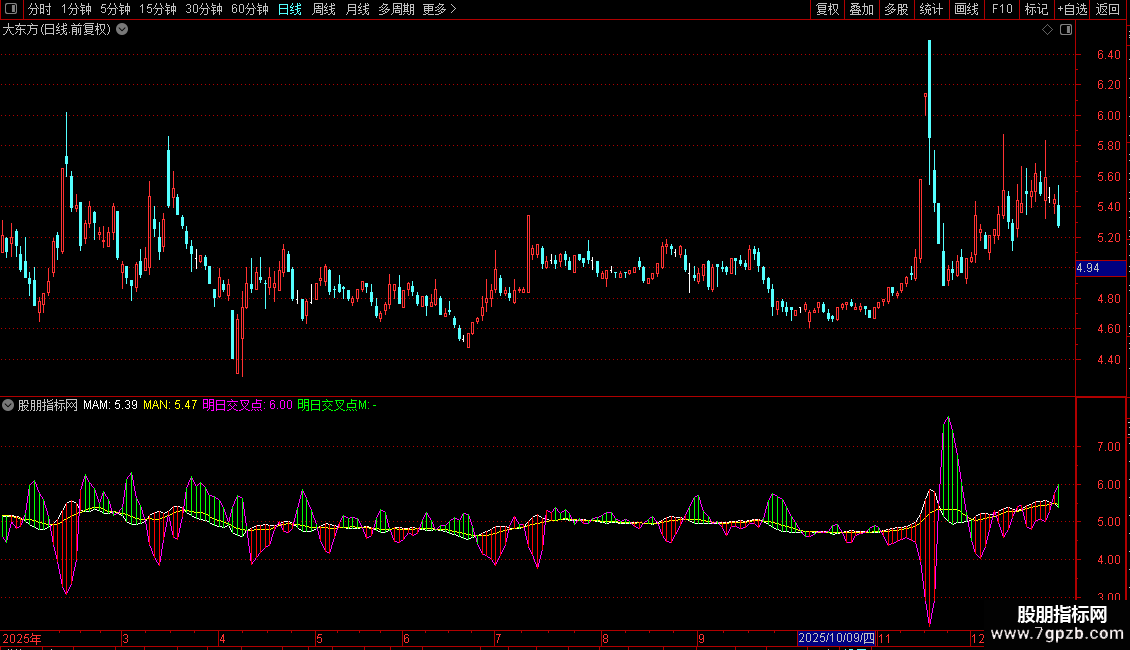Click 返回 to go back
1130x650 pixels.
pyautogui.click(x=1108, y=9)
